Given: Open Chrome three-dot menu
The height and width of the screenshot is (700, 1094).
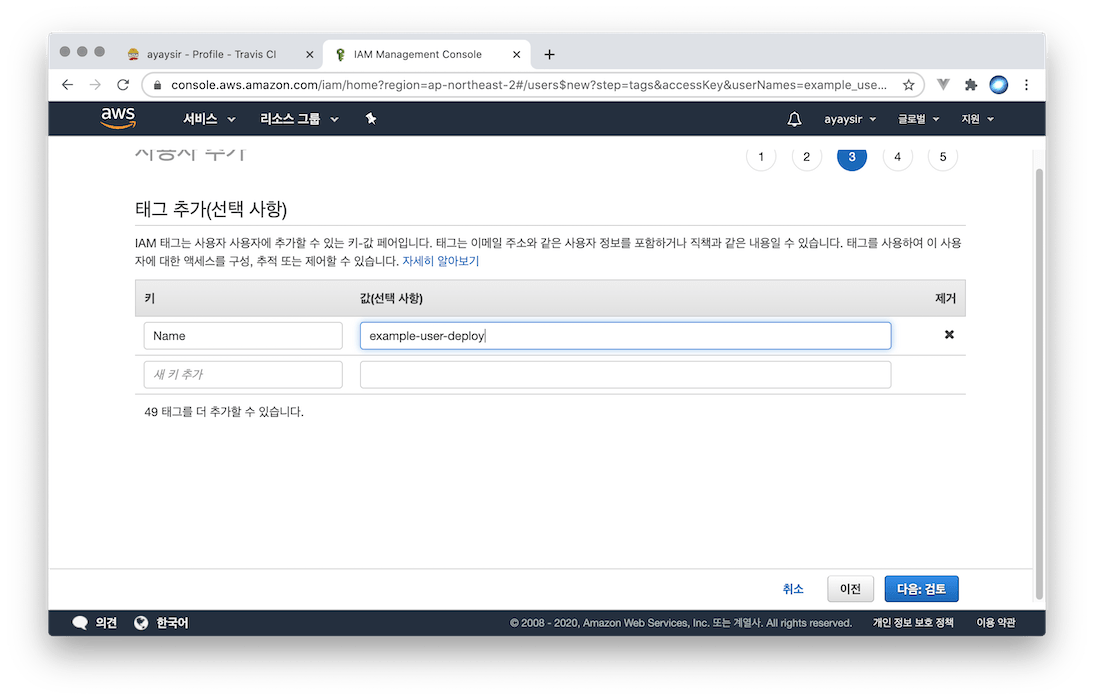Looking at the screenshot, I should click(1026, 85).
